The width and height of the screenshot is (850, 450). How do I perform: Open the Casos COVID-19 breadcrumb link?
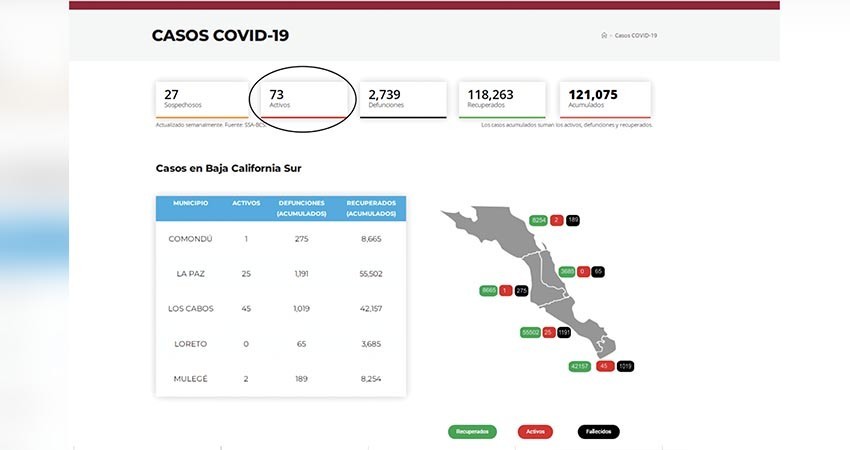[636, 35]
